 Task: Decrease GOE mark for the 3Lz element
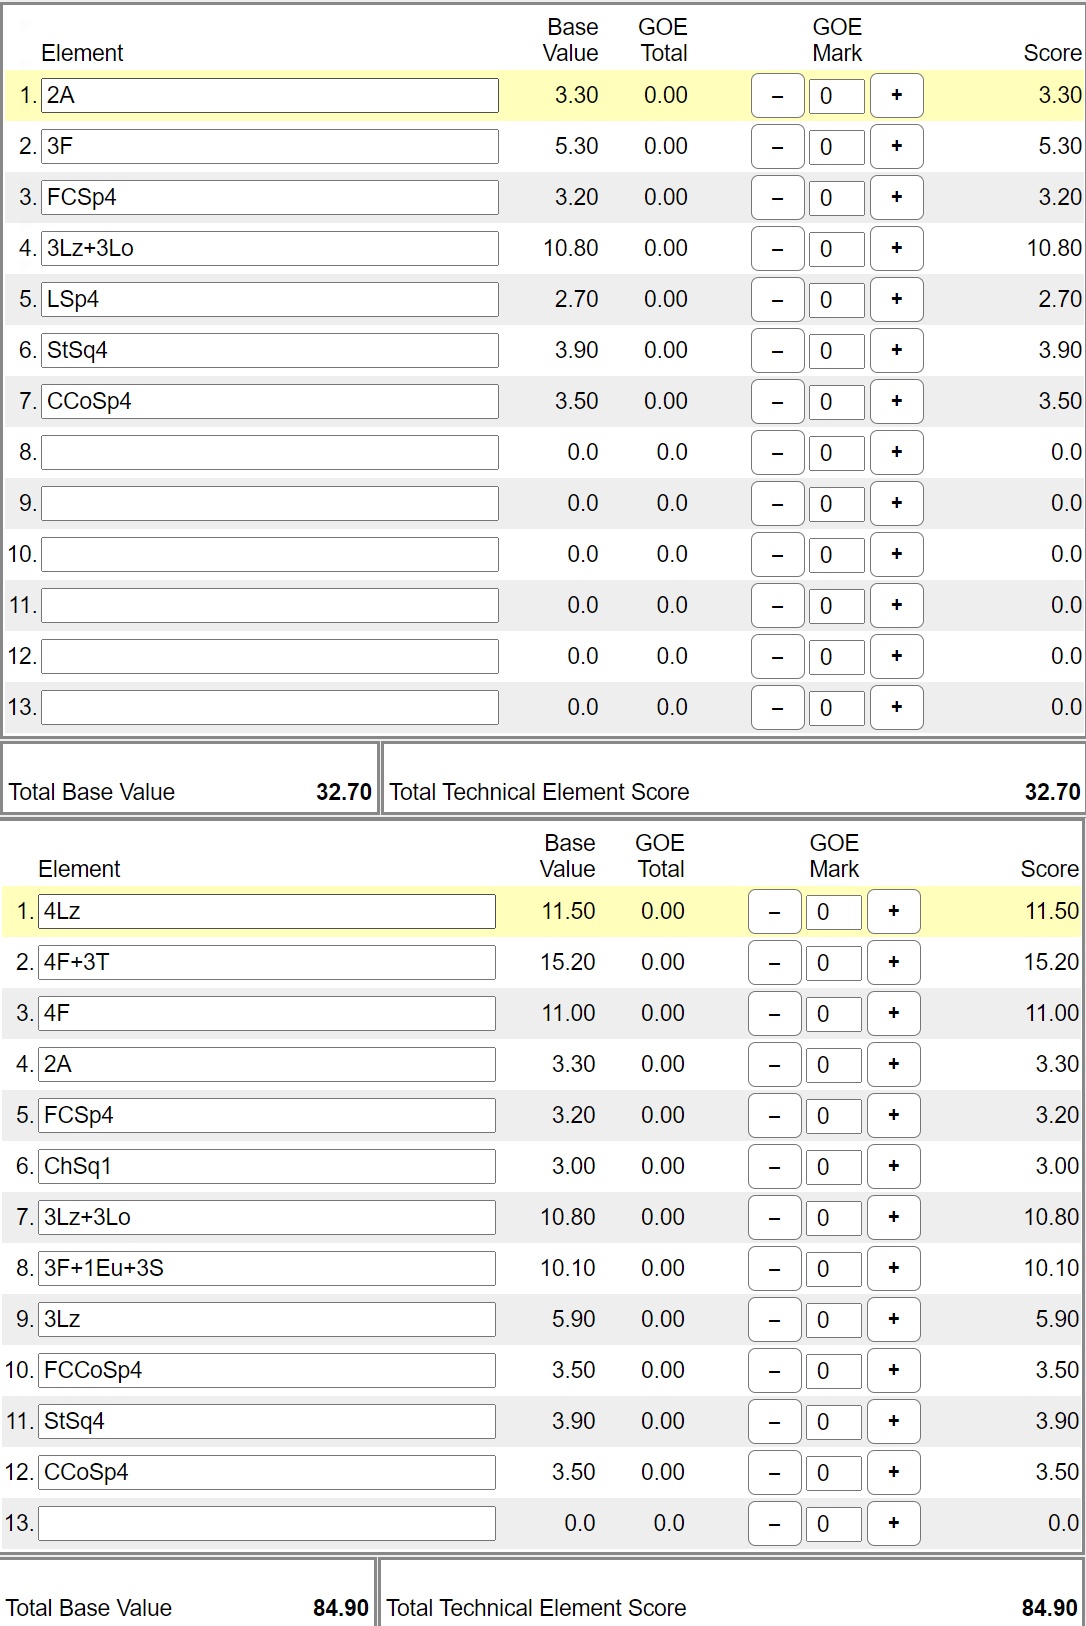[x=774, y=1319]
